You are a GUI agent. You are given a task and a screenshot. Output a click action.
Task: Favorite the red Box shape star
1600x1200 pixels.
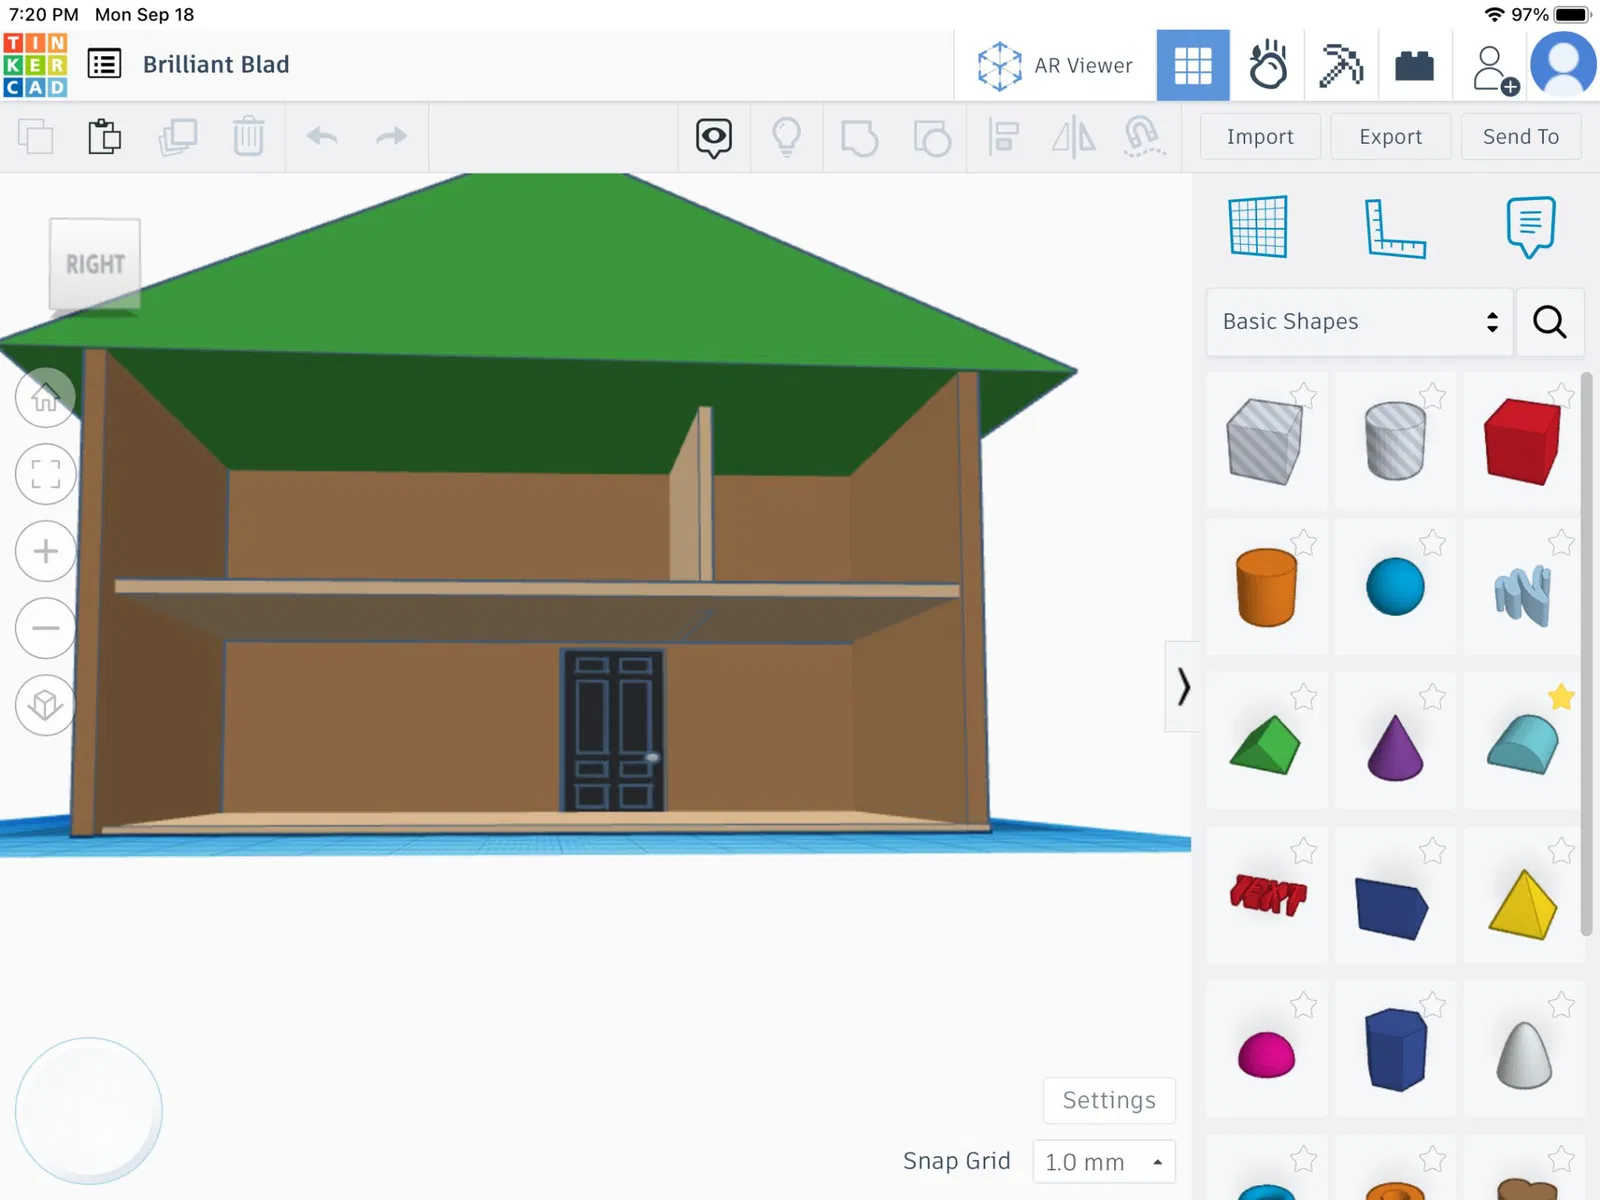(x=1561, y=395)
